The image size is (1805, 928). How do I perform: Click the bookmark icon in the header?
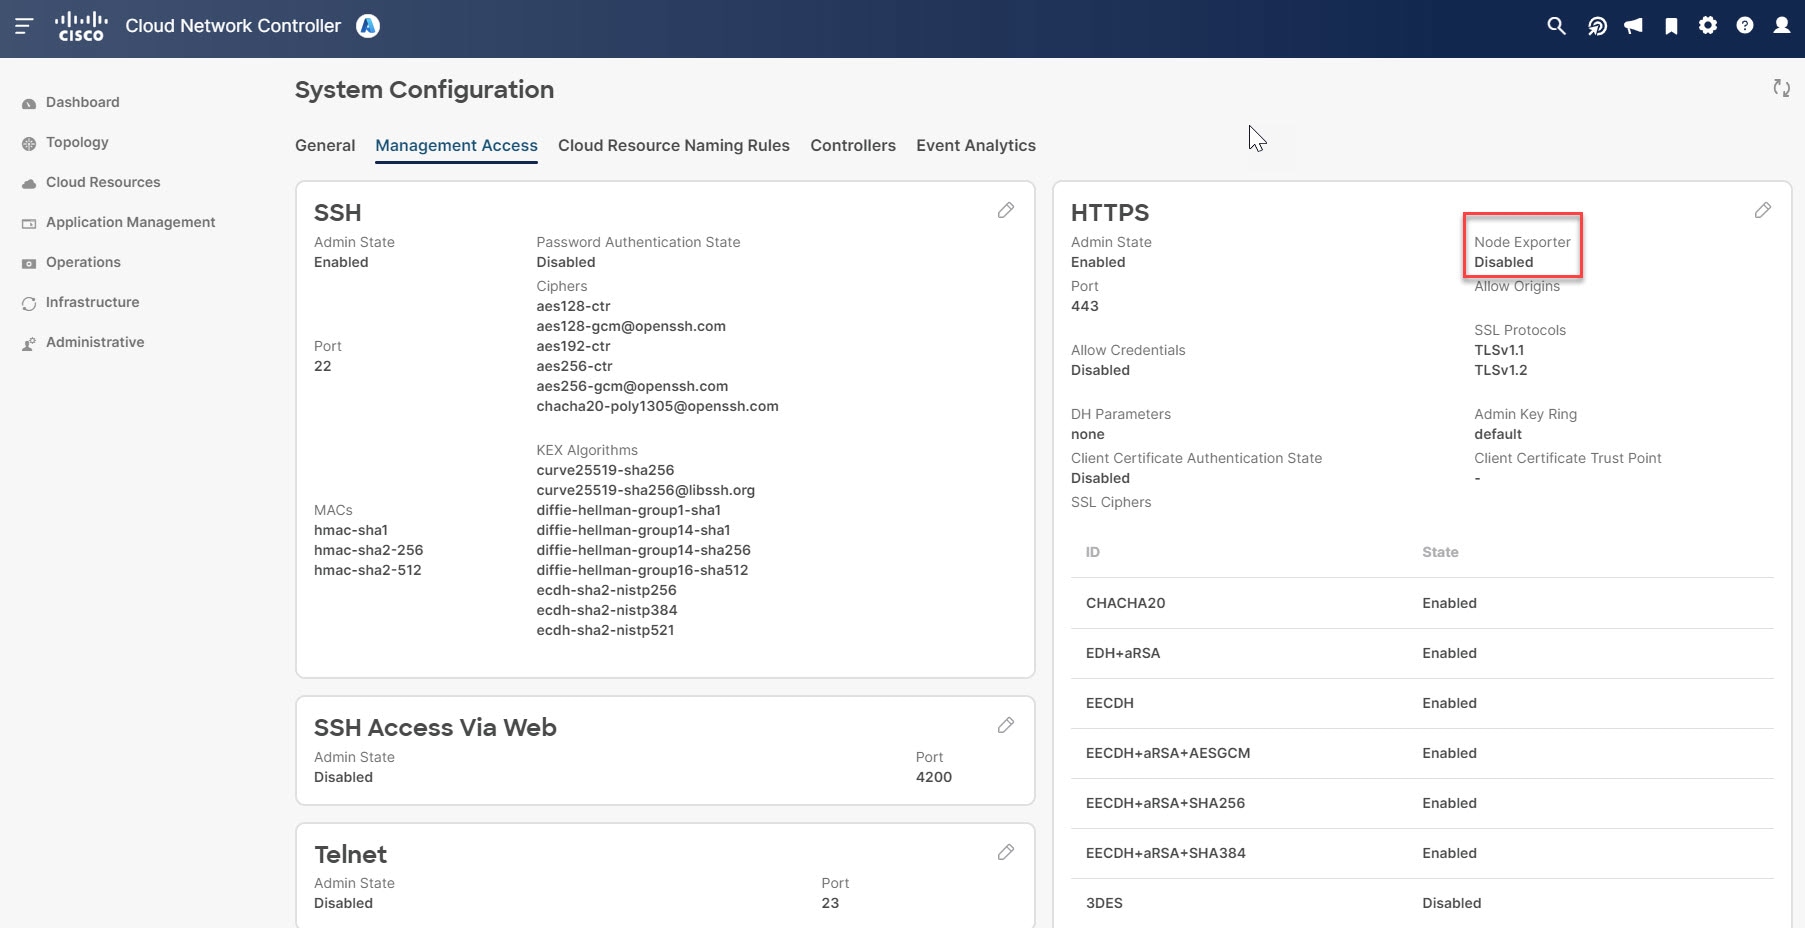(x=1670, y=25)
